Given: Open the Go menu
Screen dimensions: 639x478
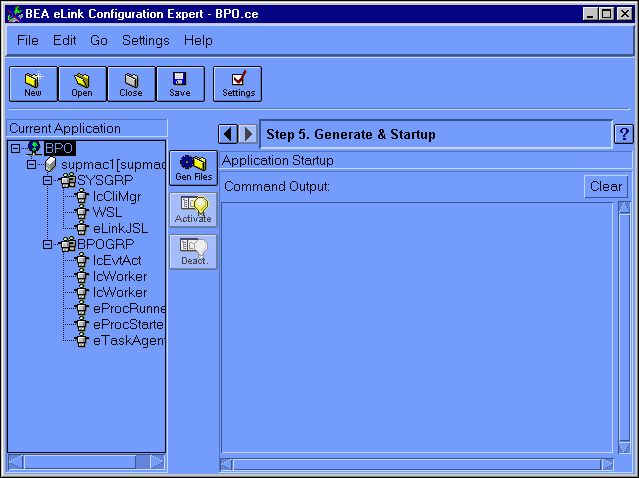Looking at the screenshot, I should (99, 40).
